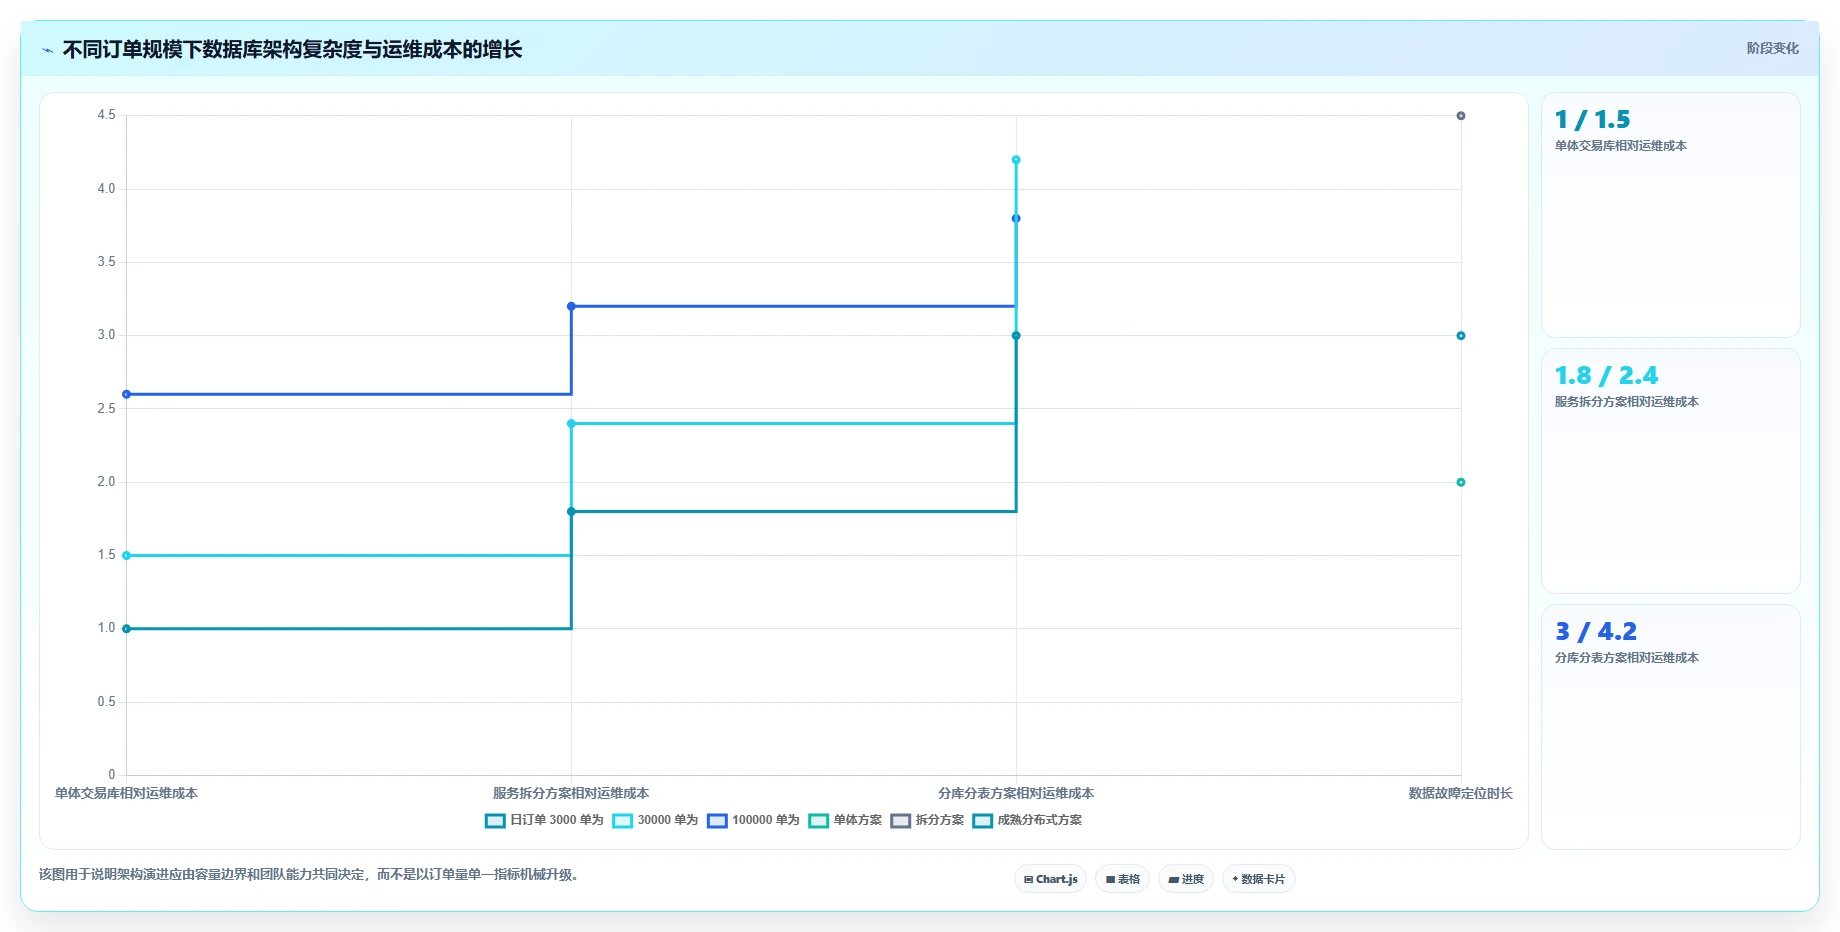
Task: Click the teal 3.0 point above 数据故障定位时长
Action: 1461,336
